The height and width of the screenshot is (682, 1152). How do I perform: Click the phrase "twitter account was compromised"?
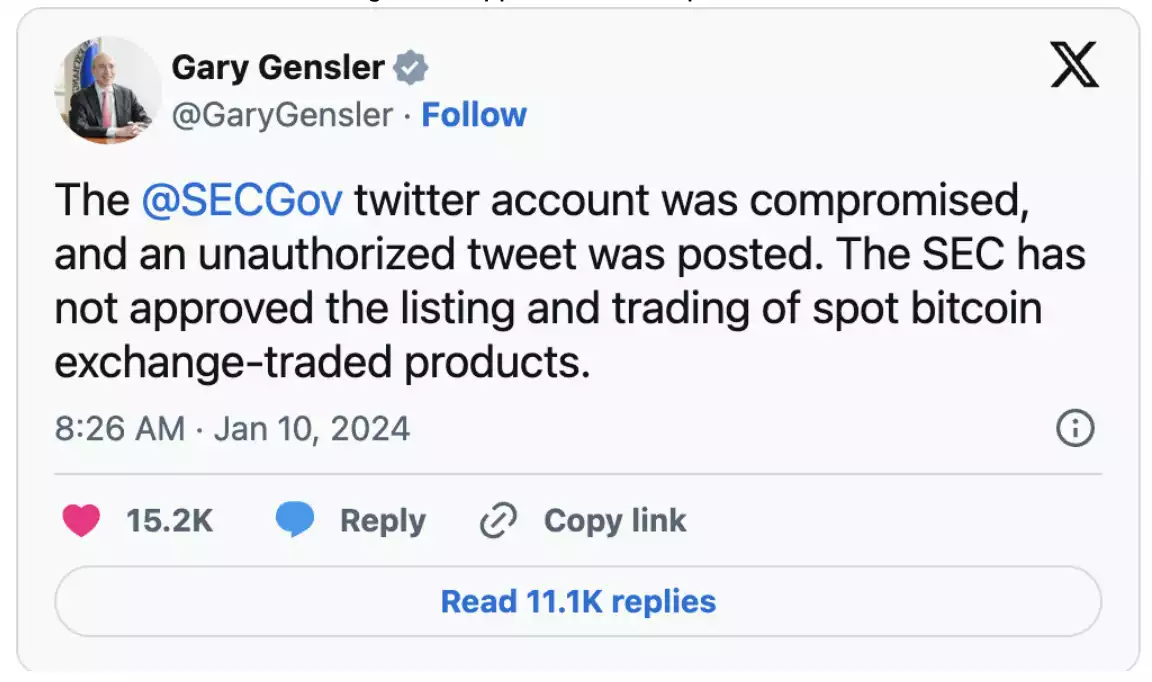coord(690,200)
